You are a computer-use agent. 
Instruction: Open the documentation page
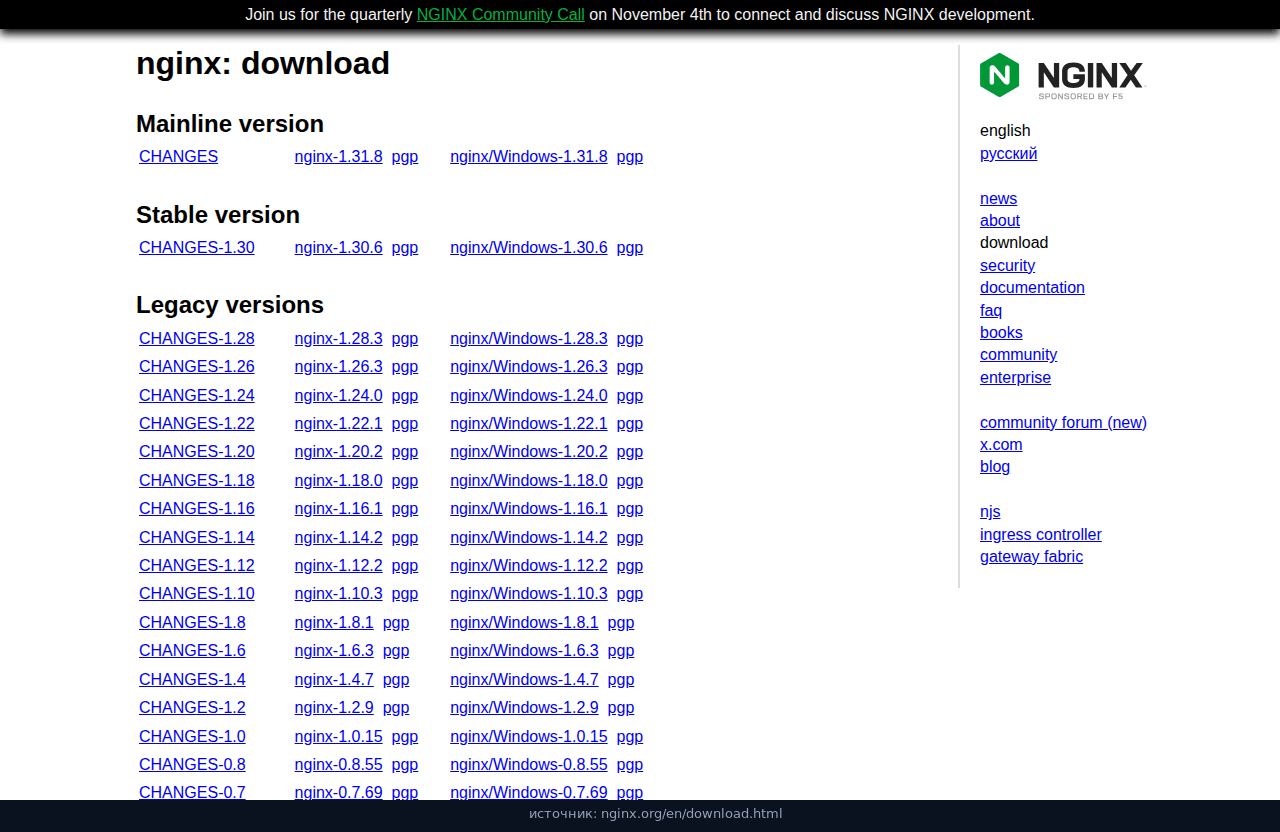click(1032, 287)
